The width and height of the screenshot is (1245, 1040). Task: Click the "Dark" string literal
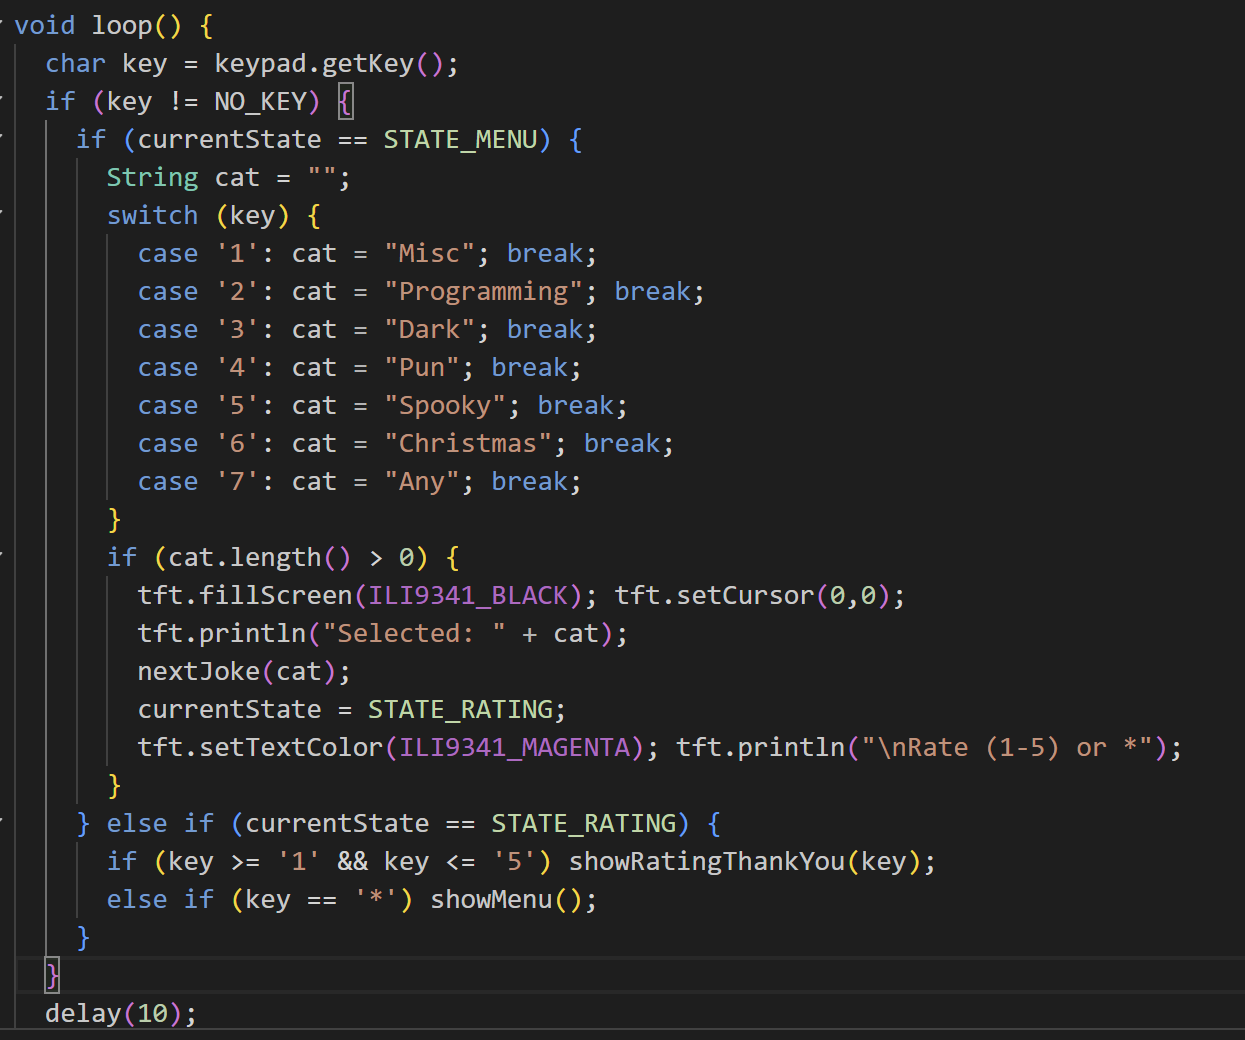pyautogui.click(x=430, y=329)
